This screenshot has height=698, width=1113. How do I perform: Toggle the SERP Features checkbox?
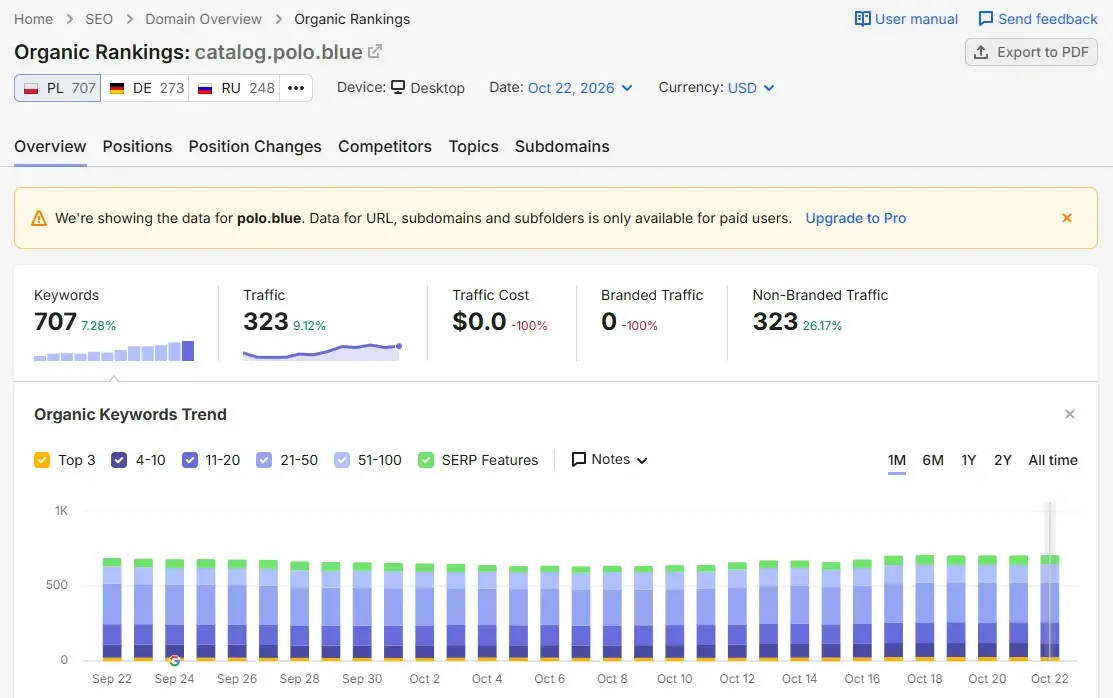pyautogui.click(x=426, y=460)
